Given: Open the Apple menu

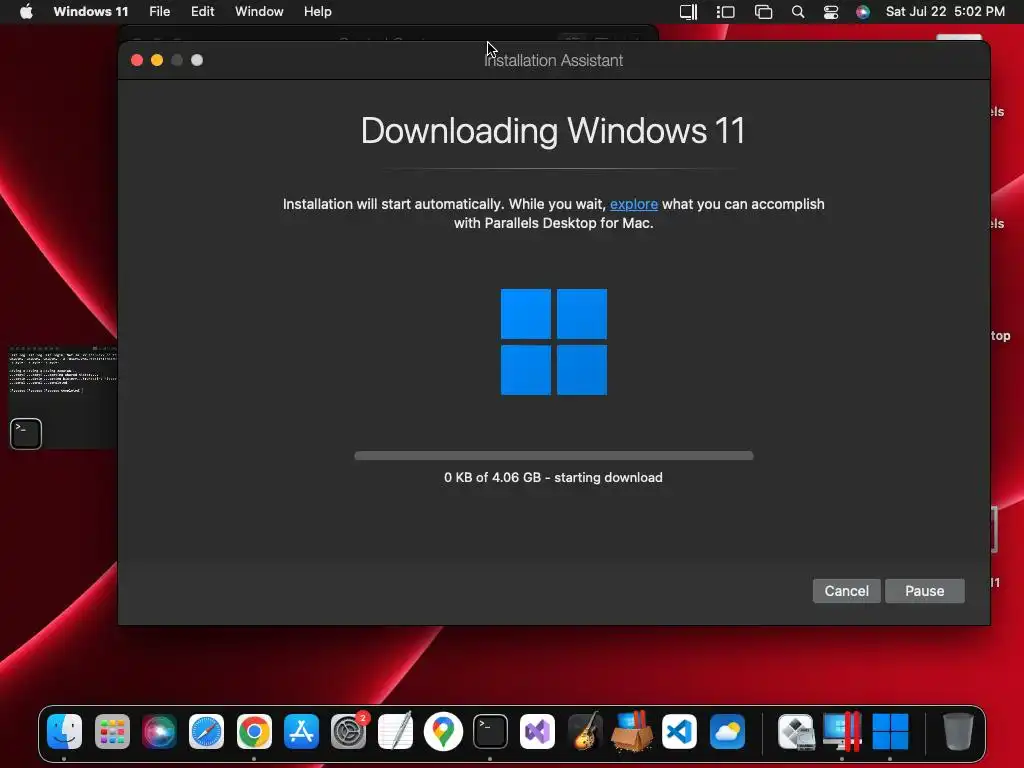Looking at the screenshot, I should (26, 11).
